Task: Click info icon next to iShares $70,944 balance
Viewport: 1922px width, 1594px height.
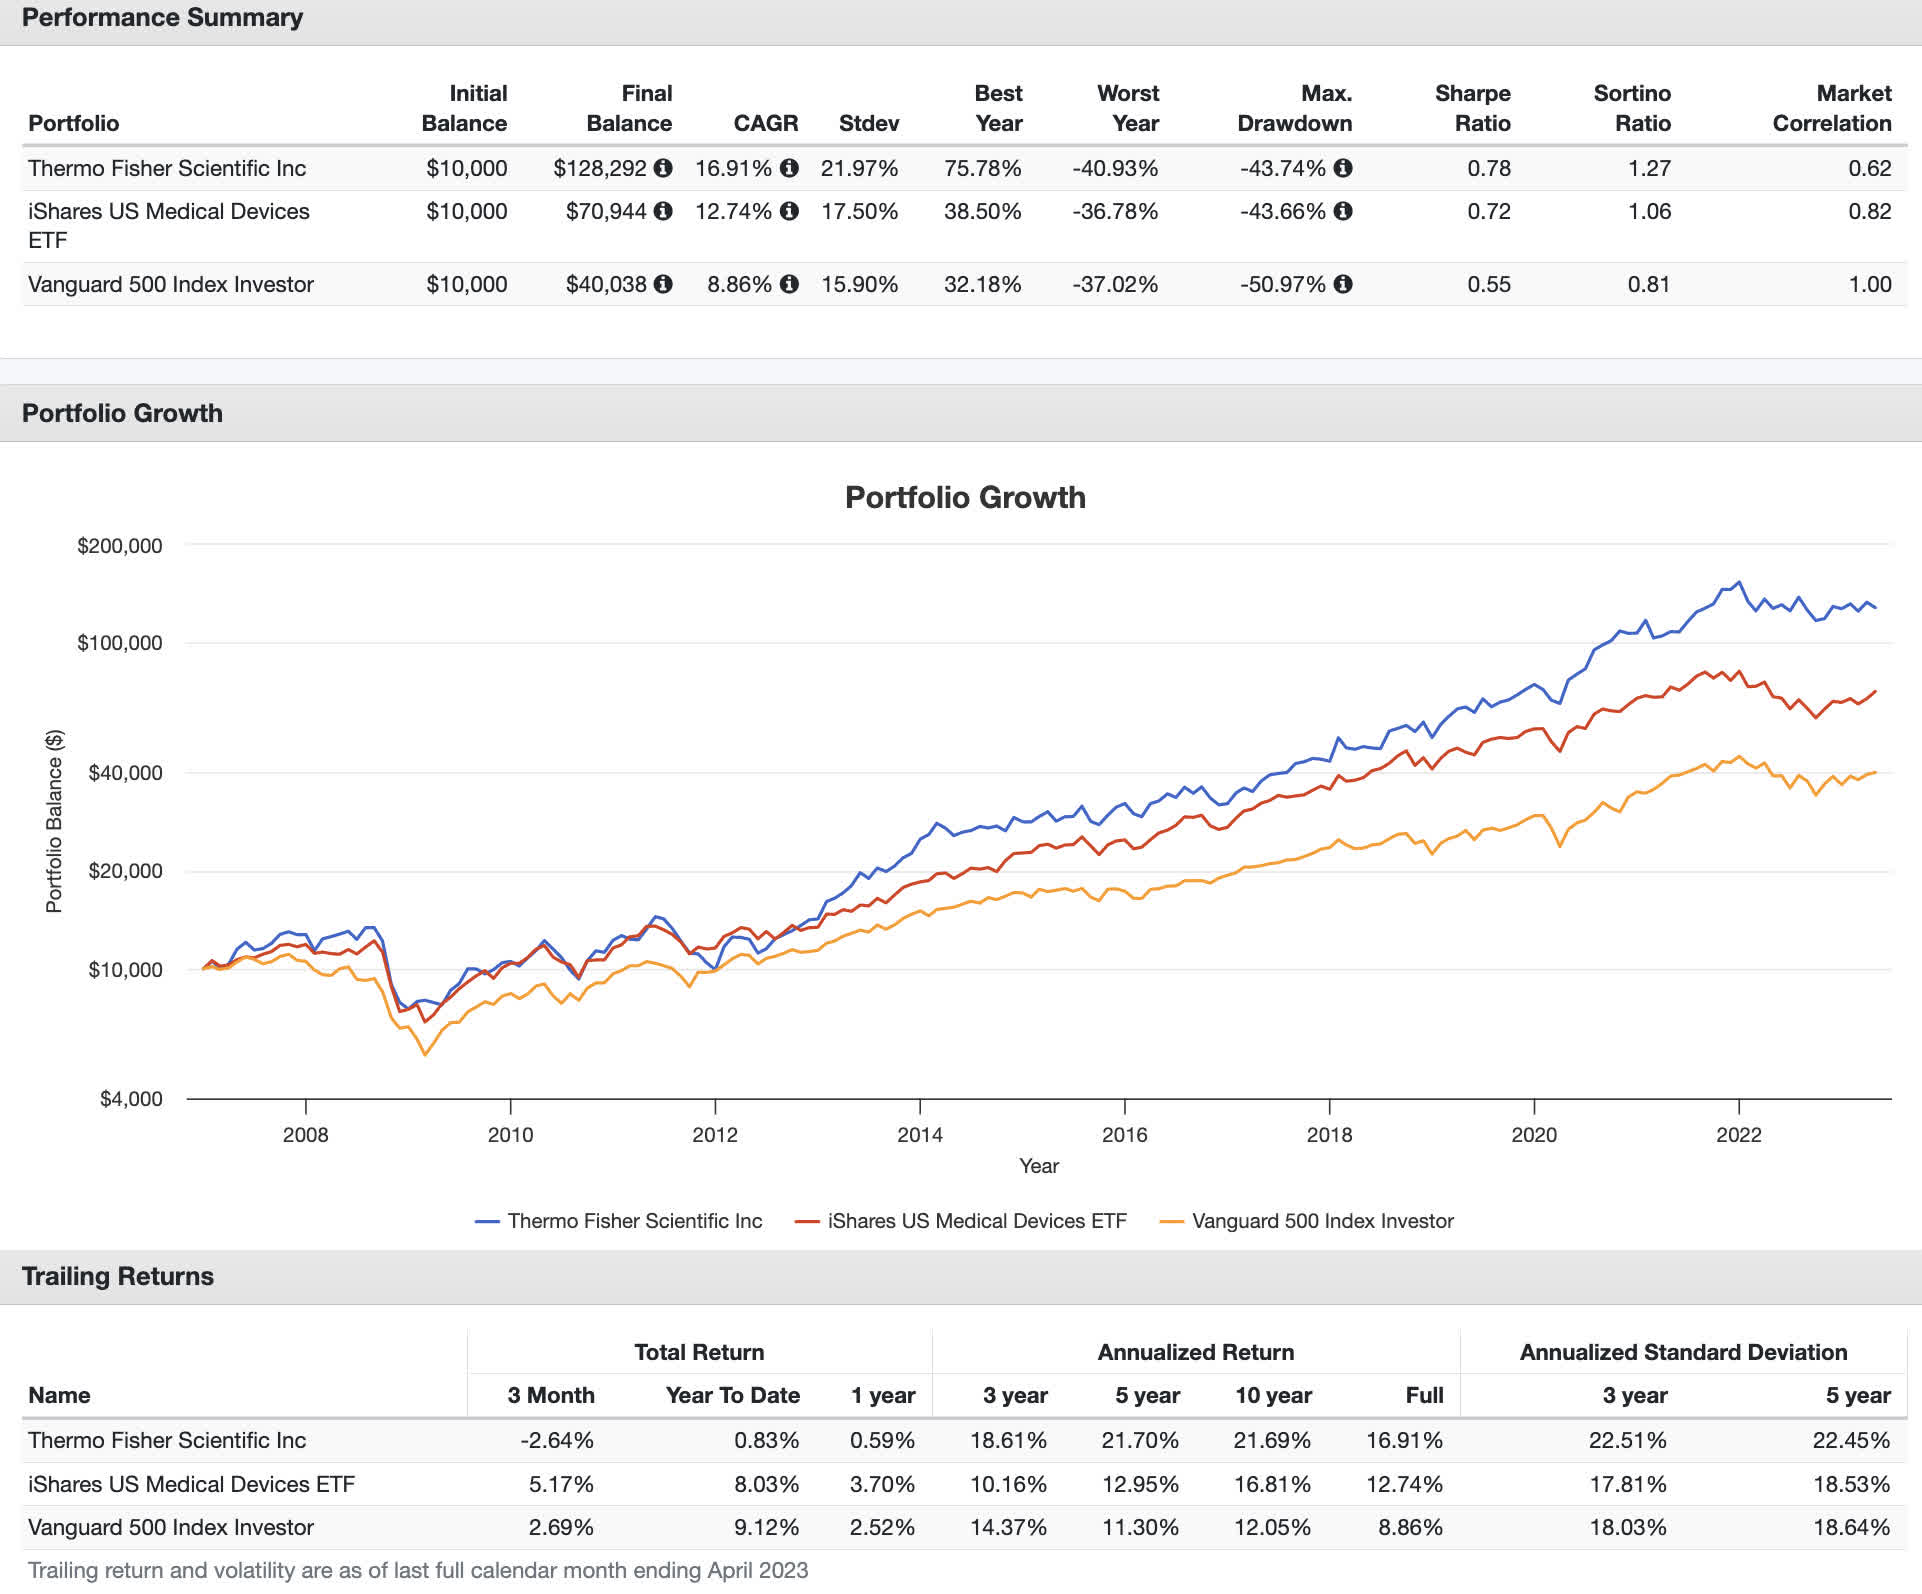Action: click(x=663, y=211)
